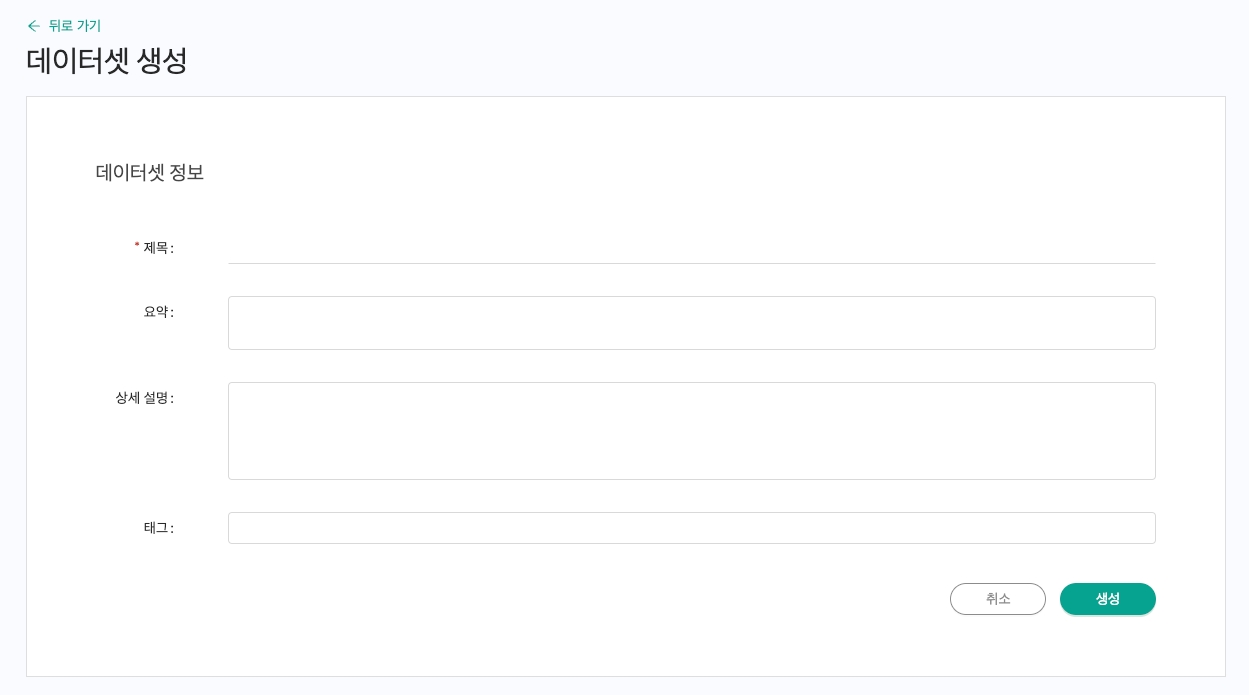The width and height of the screenshot is (1249, 695).
Task: Click the 데이터셋 정보 section heading
Action: point(150,172)
